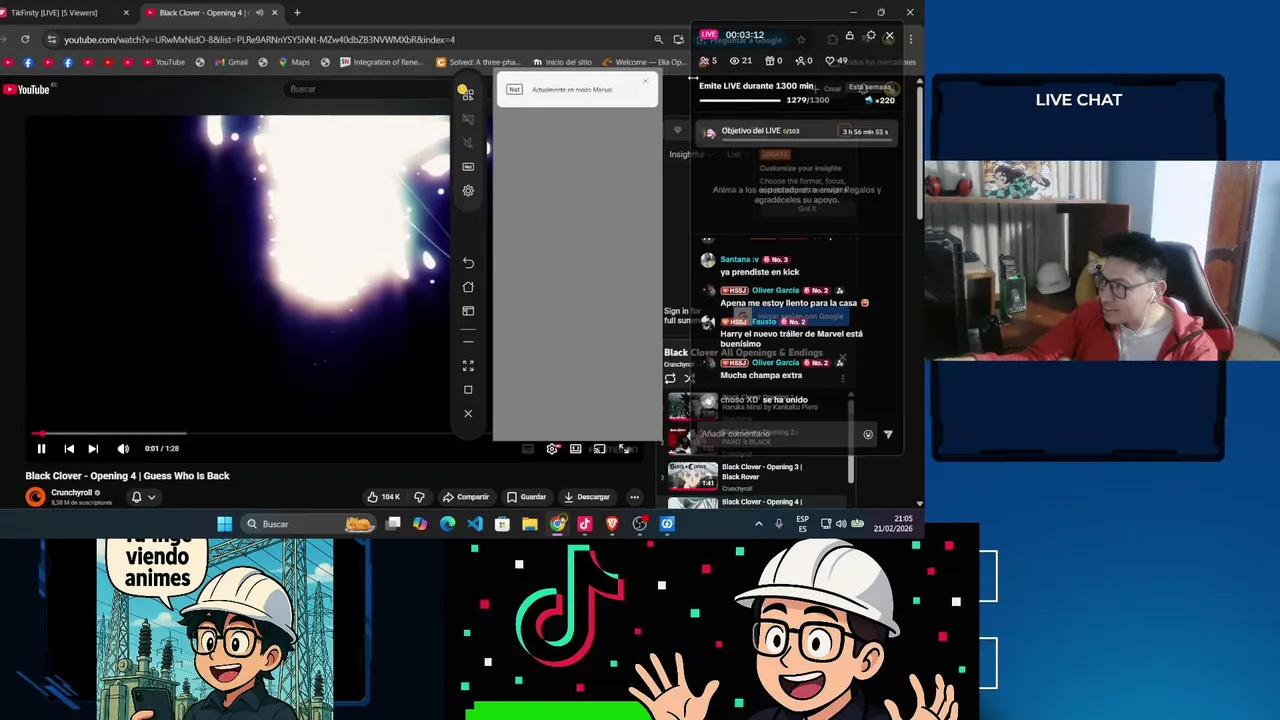Click the Compartir button
Screen dimensions: 1280x720
coord(466,497)
